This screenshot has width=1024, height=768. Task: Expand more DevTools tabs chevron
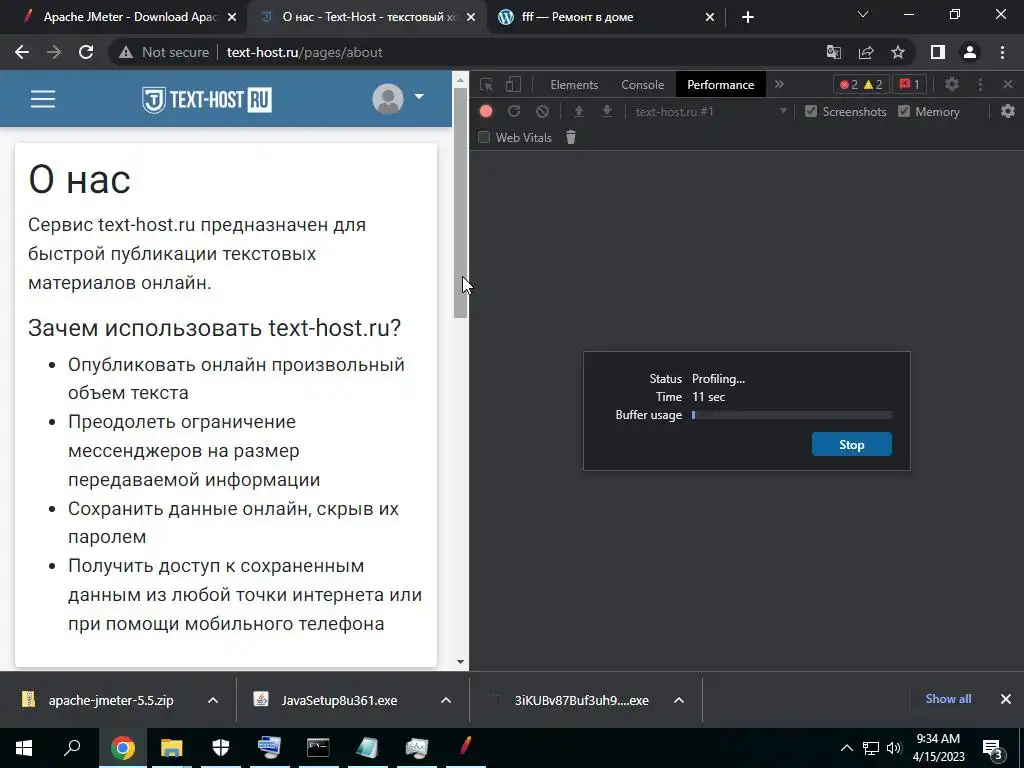click(x=779, y=84)
